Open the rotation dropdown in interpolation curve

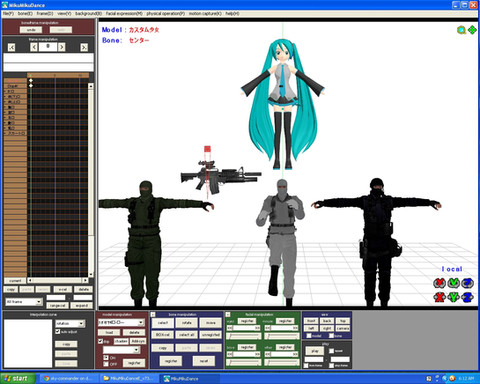[70, 323]
